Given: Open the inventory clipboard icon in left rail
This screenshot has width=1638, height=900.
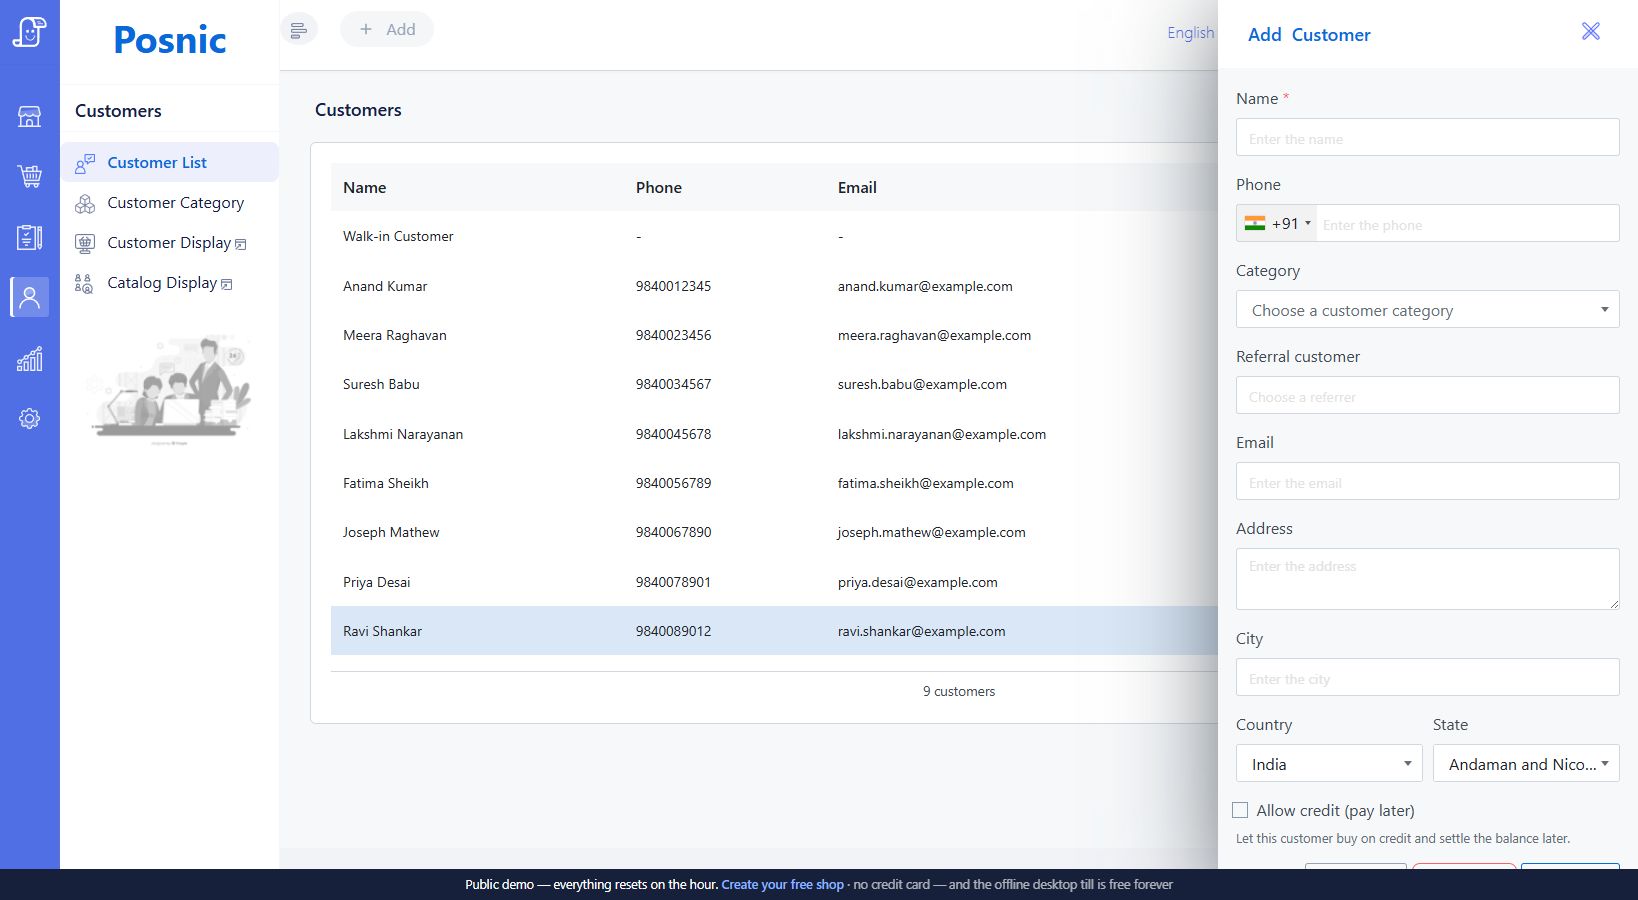Looking at the screenshot, I should [29, 237].
